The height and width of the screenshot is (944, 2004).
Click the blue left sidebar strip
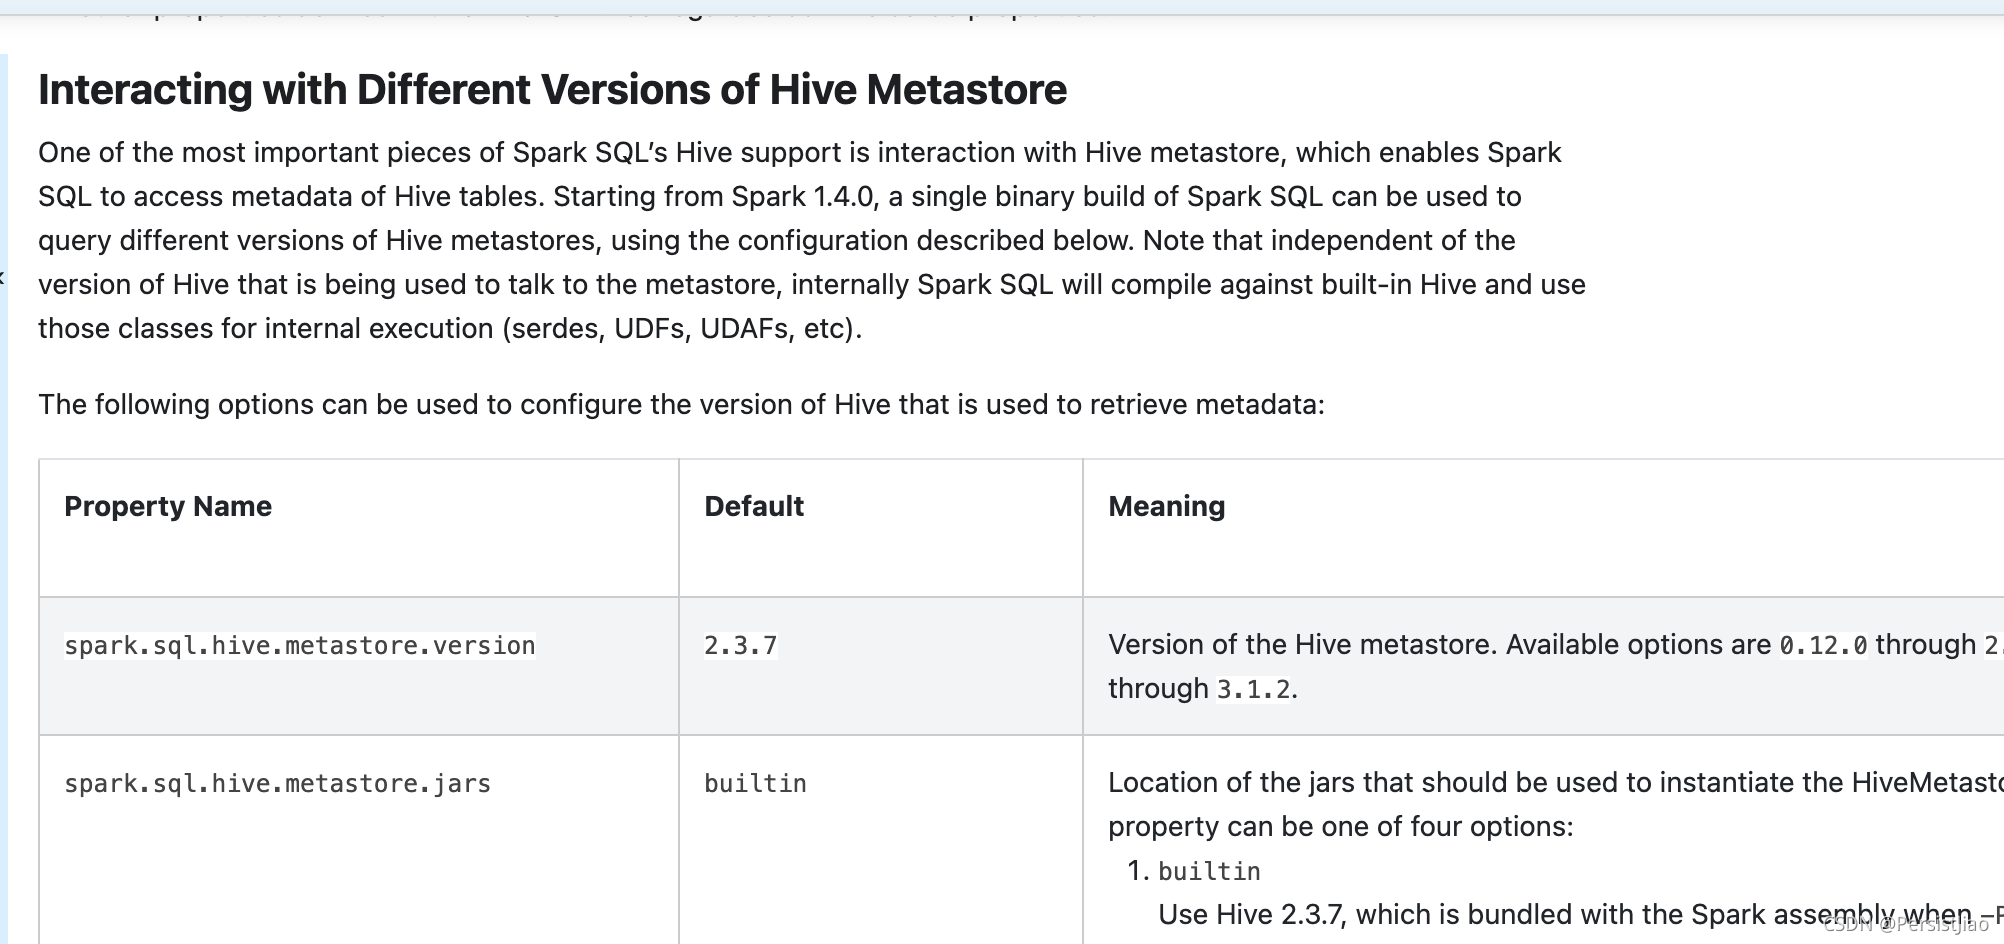coord(4,499)
